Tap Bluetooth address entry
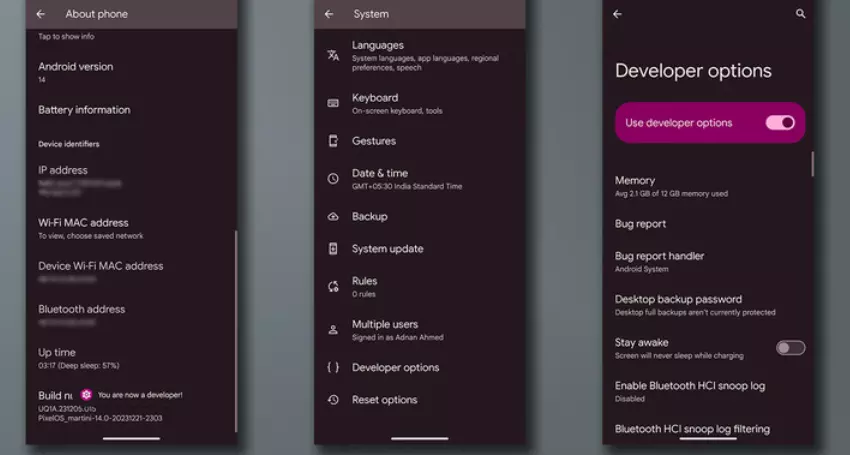Viewport: 850px width, 455px height. point(131,315)
